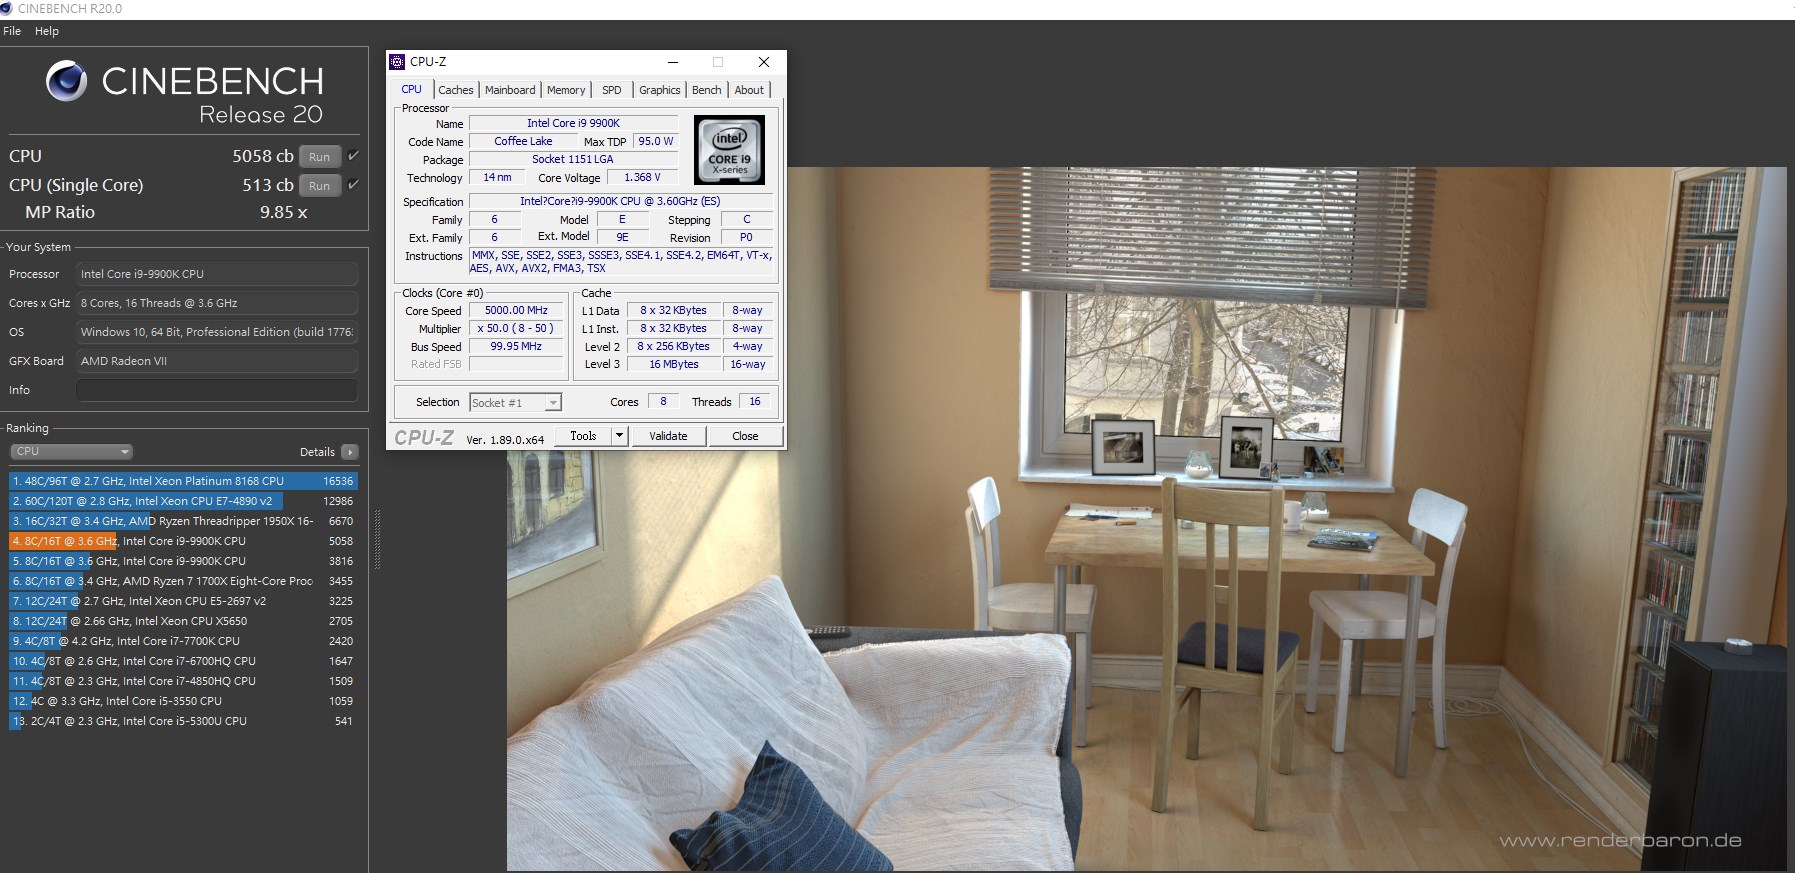The height and width of the screenshot is (873, 1795).
Task: Click the Cinebench logo icon
Action: 67,81
